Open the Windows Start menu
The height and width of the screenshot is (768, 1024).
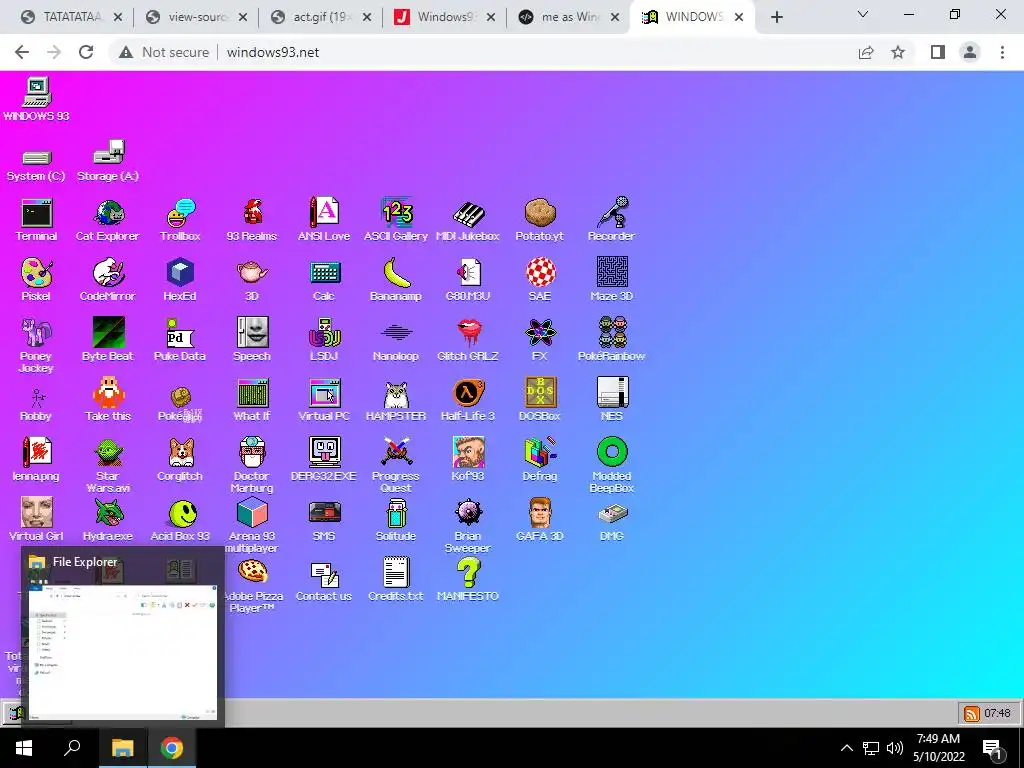24,748
